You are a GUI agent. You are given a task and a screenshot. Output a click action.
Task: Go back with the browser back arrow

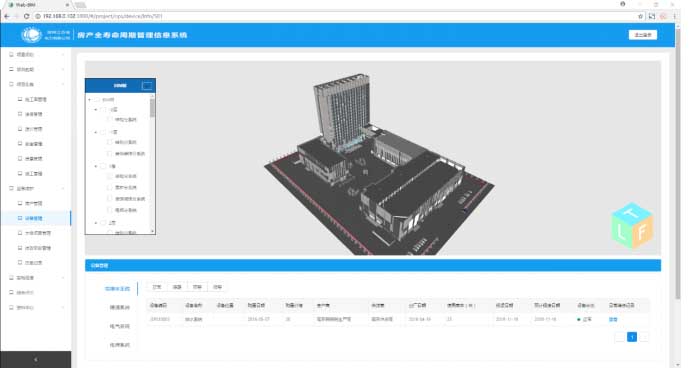point(7,16)
